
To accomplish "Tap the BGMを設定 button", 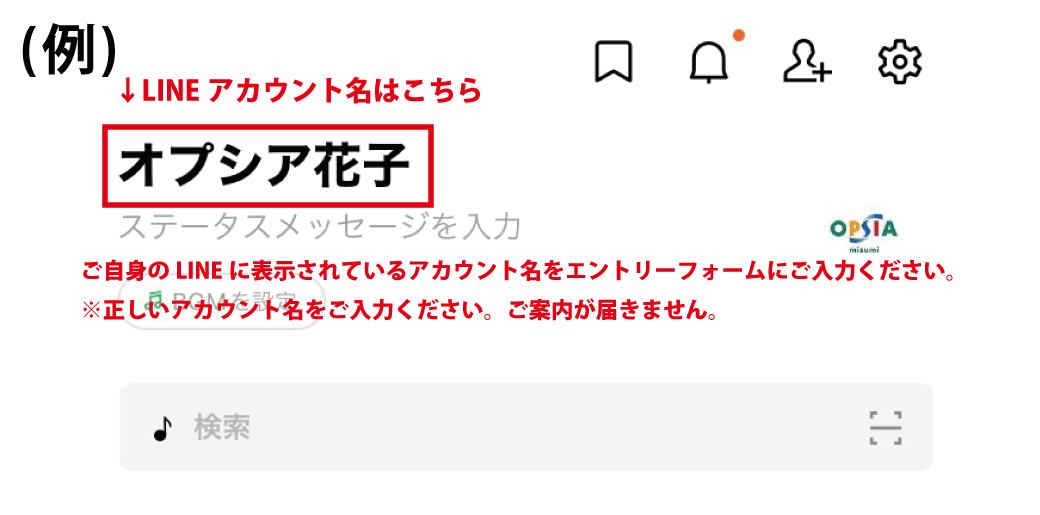I will point(222,302).
